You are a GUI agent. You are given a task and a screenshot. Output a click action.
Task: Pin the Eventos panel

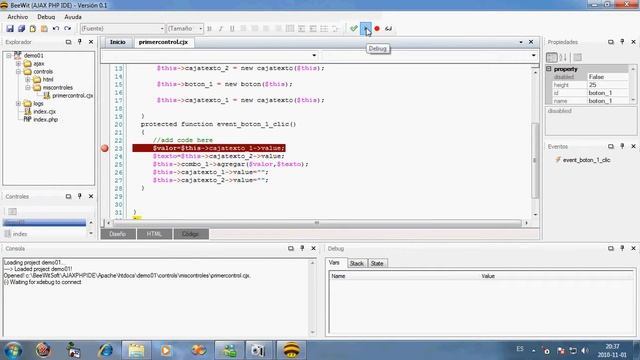point(622,146)
